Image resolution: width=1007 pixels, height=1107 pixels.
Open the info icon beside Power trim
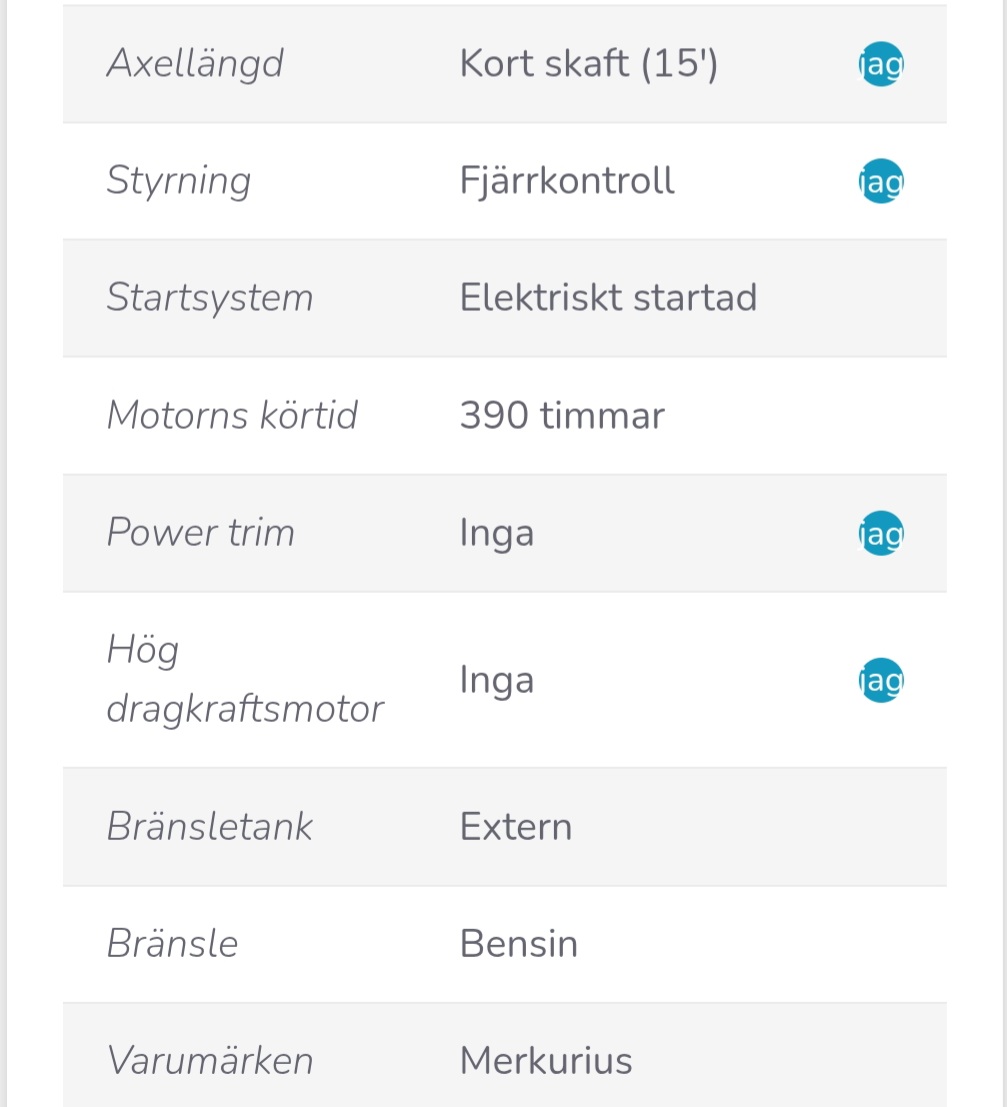click(x=881, y=533)
